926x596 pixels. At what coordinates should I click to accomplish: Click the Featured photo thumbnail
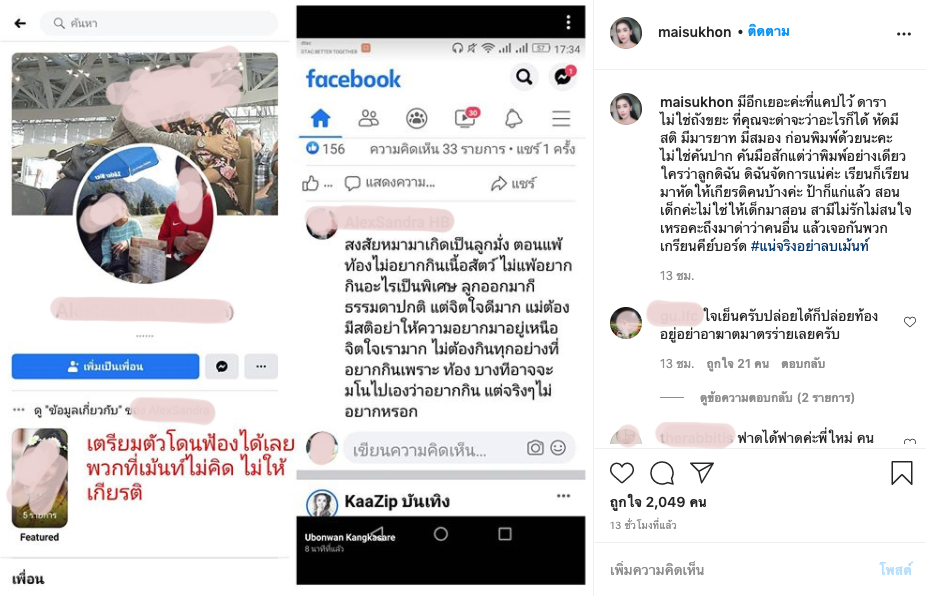[x=40, y=478]
